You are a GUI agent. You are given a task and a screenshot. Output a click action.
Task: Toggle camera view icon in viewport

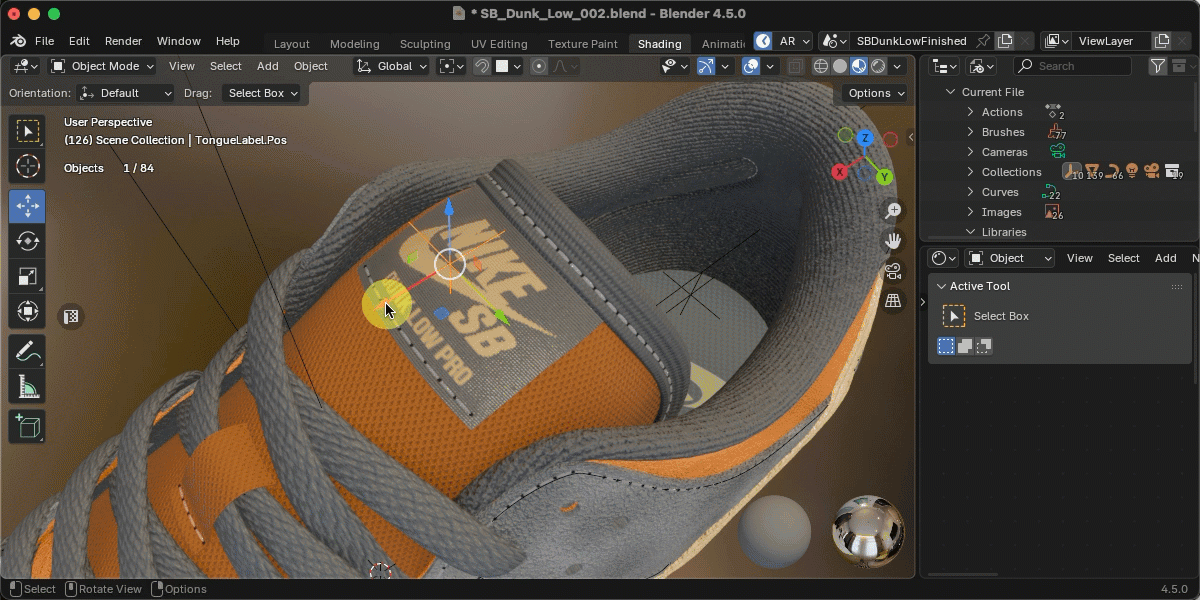(x=893, y=271)
